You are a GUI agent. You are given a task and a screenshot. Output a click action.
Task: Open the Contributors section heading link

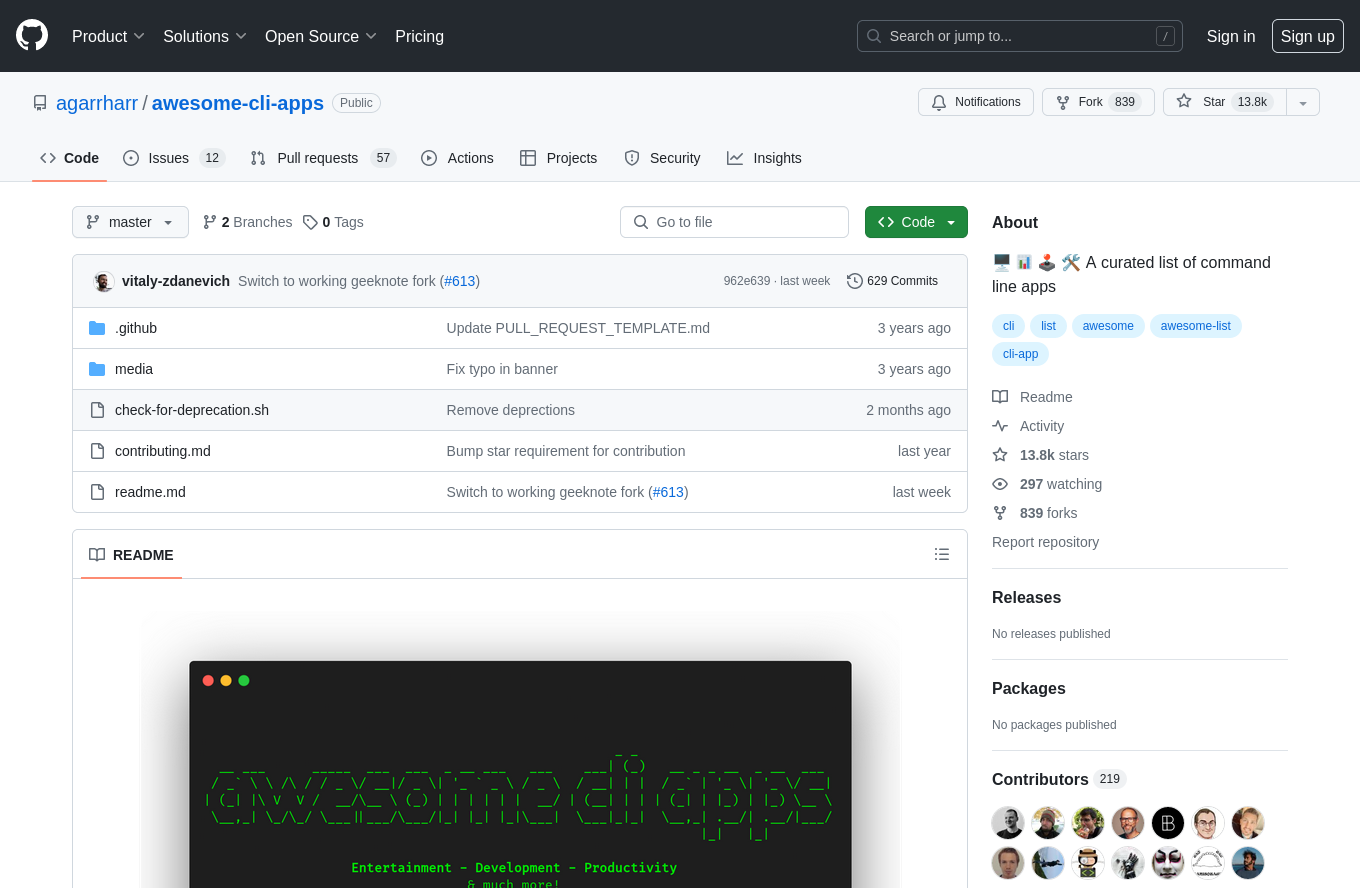click(x=1059, y=779)
